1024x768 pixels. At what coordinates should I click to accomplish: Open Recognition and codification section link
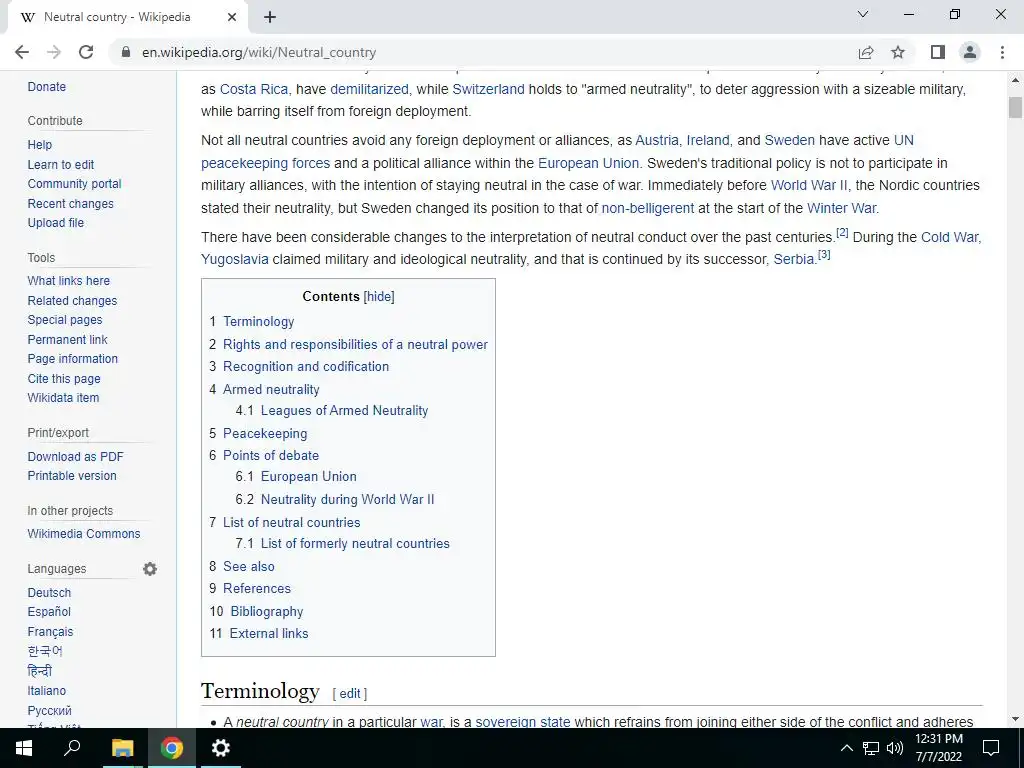pos(306,366)
